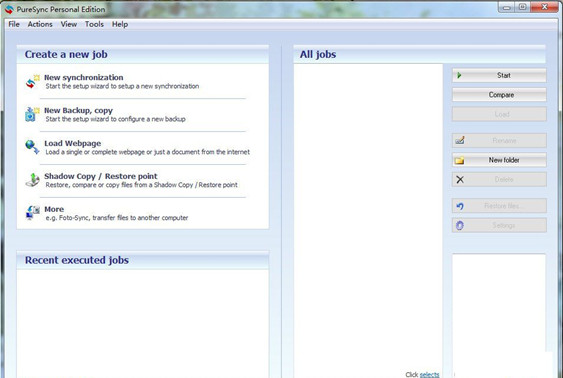This screenshot has width=563, height=378.
Task: Click the New synchronization icon
Action: tap(32, 81)
